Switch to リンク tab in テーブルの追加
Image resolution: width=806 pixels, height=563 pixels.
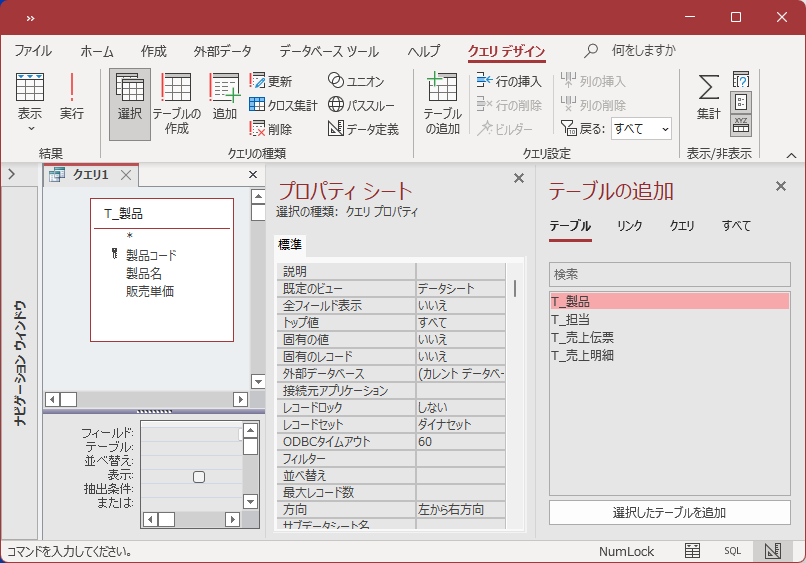tap(630, 226)
